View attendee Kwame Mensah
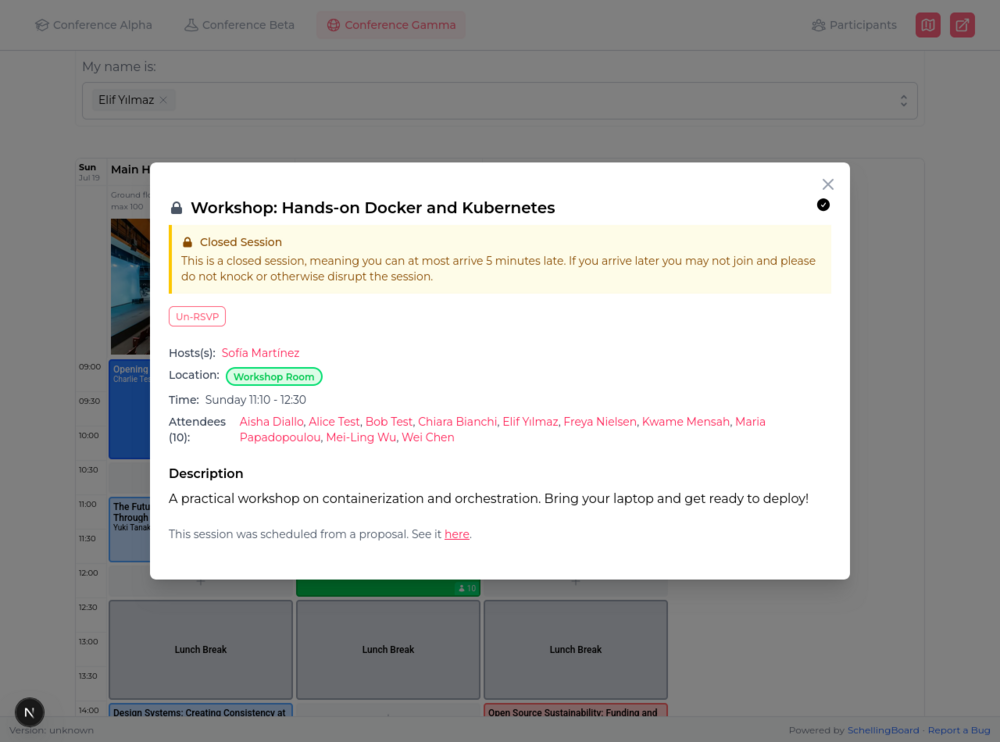This screenshot has width=1000, height=742. point(686,422)
